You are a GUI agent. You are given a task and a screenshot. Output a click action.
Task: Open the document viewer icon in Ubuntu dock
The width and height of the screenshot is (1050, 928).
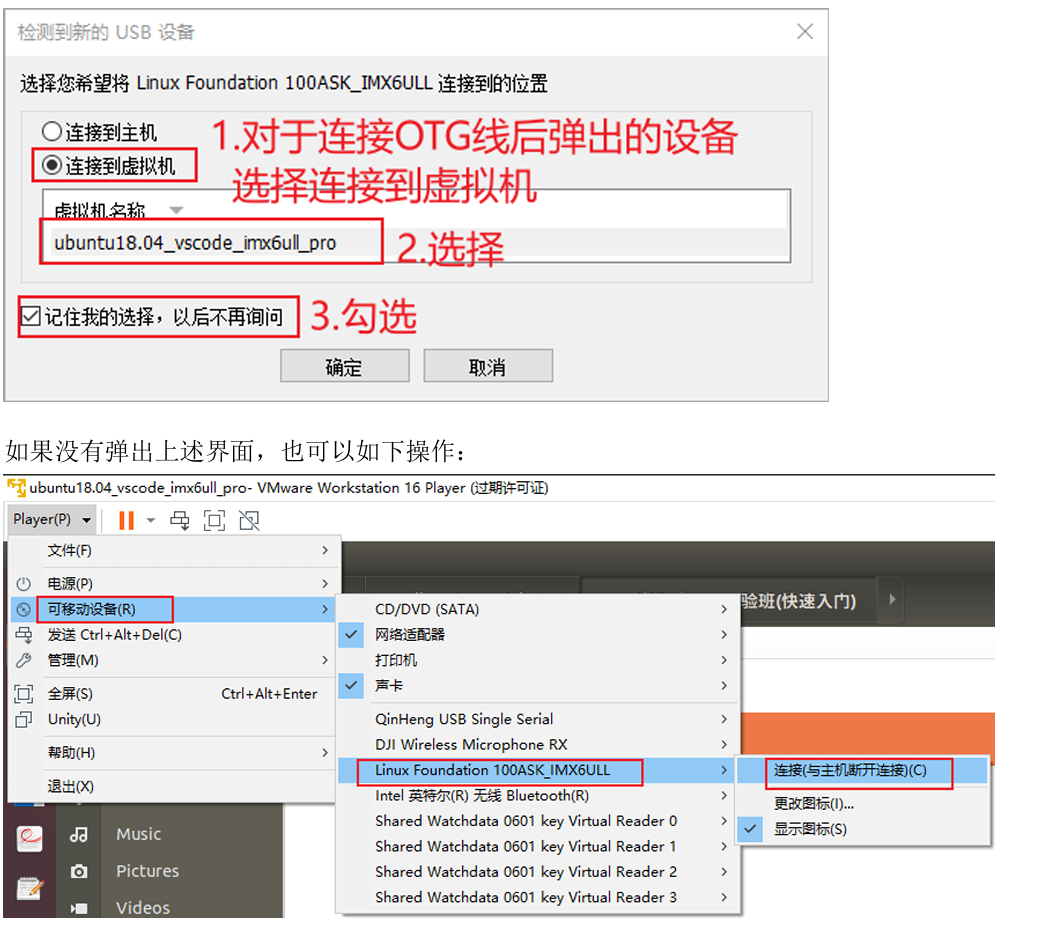click(x=30, y=839)
